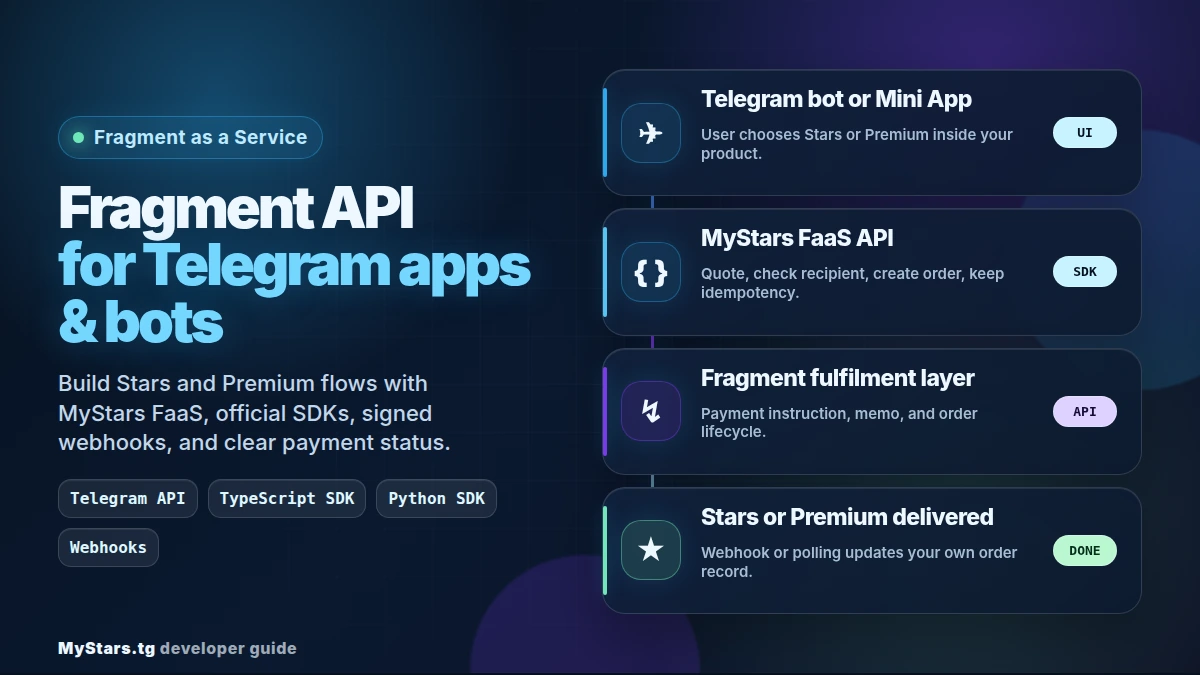Click the '& bots' headline line
The image size is (1200, 675).
pyautogui.click(x=140, y=323)
